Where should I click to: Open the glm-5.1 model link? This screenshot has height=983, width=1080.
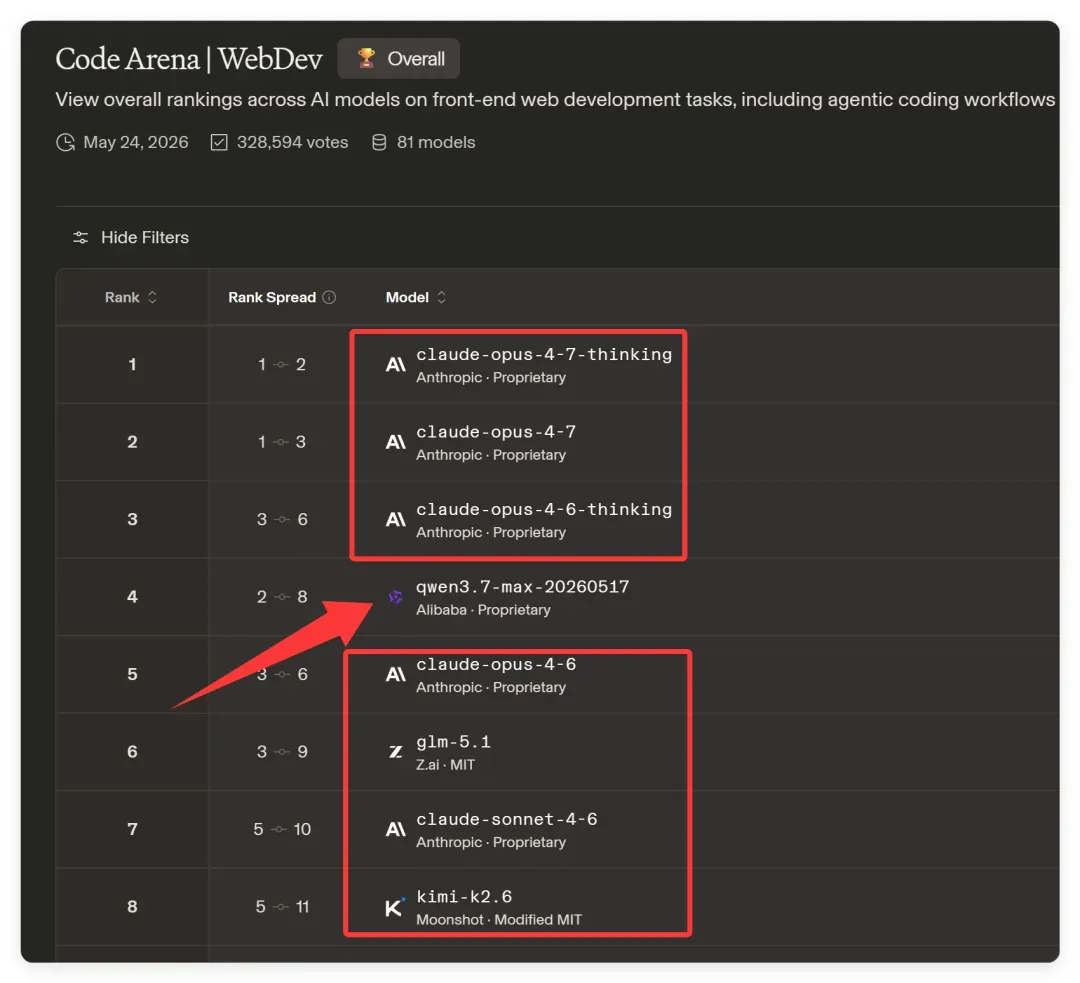click(453, 742)
